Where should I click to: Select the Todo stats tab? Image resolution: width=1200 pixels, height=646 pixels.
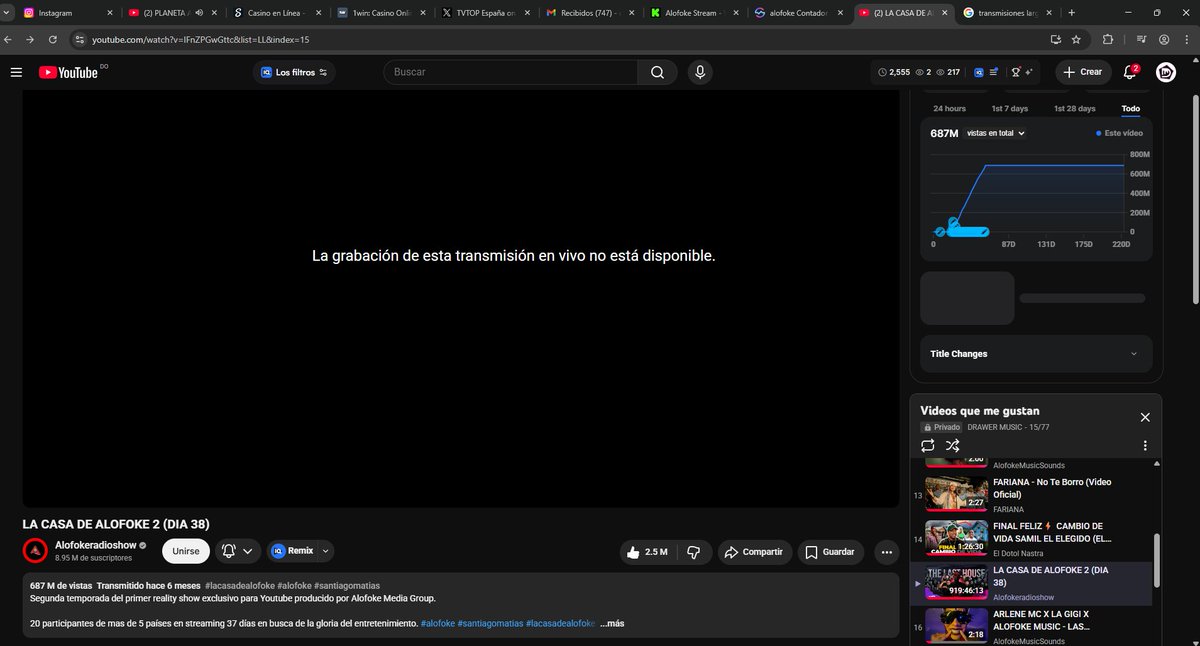(1130, 108)
